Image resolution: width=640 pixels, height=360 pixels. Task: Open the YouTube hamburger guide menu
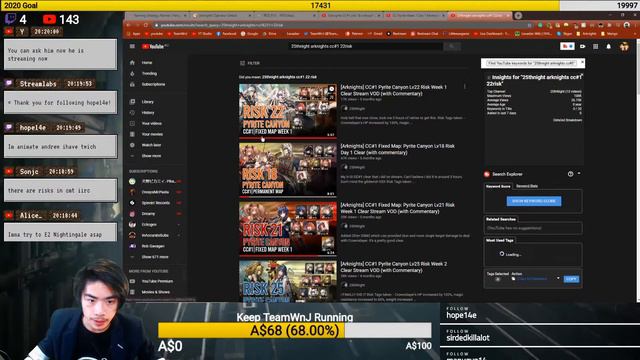point(132,47)
